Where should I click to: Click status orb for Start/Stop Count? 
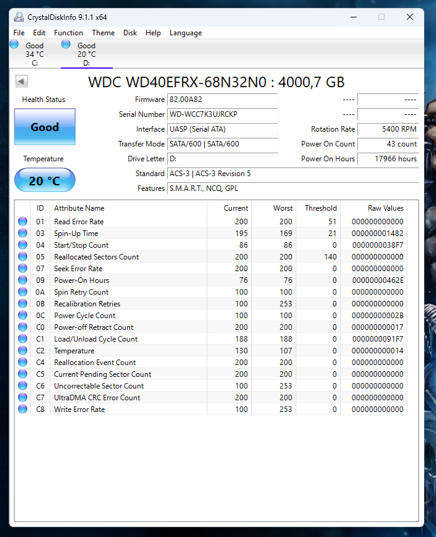click(x=23, y=245)
